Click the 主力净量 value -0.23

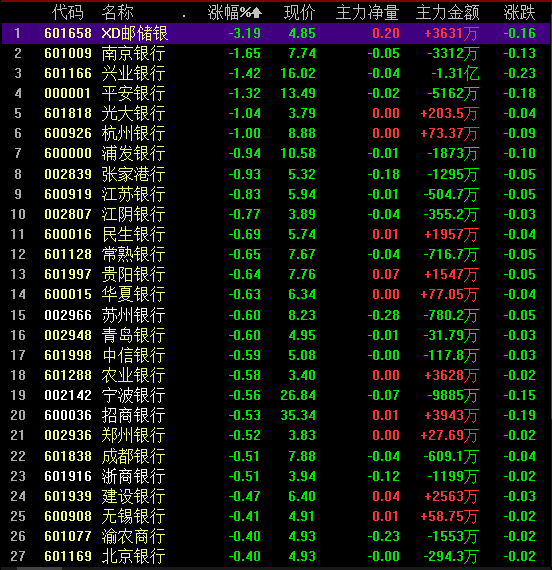click(384, 536)
